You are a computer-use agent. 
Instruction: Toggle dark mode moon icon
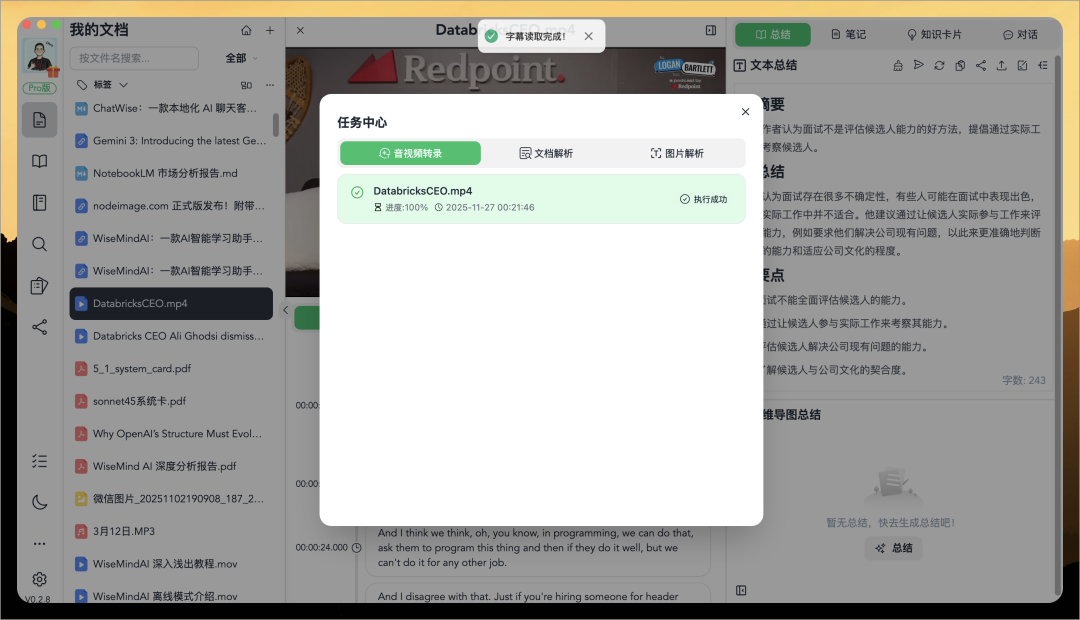click(x=39, y=502)
